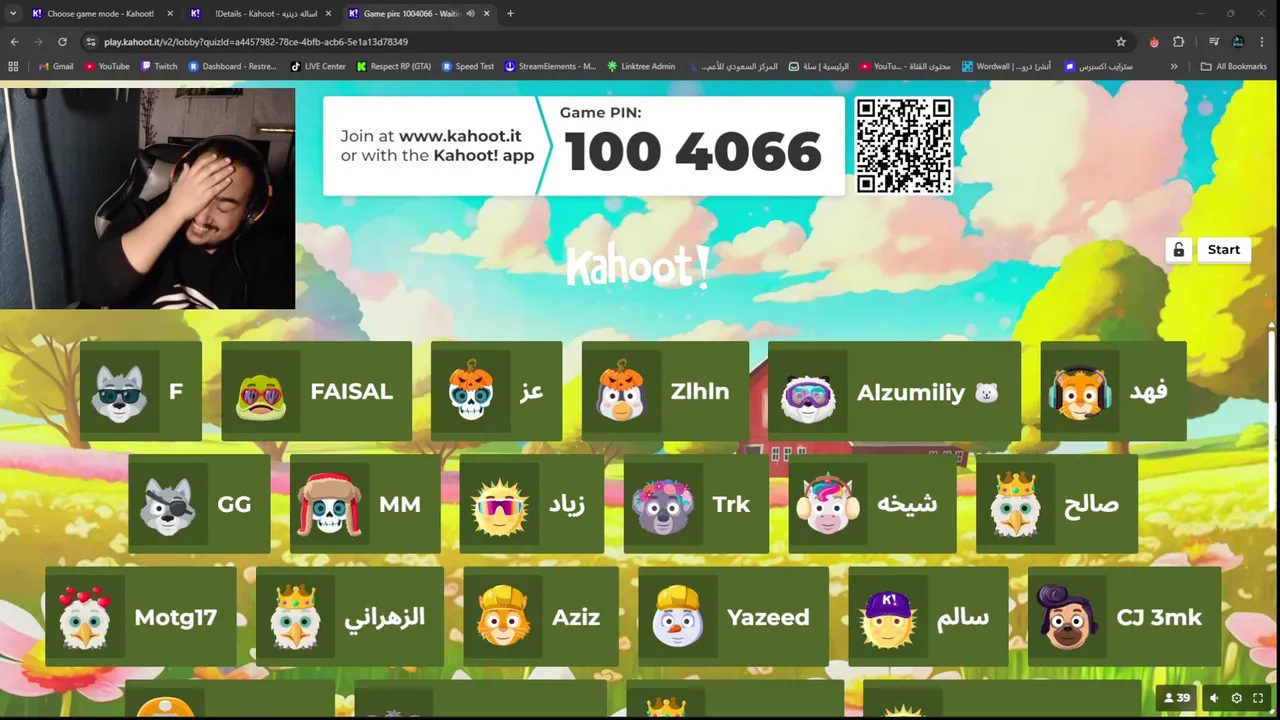Select crowned eagle avatar of الزهراني
The height and width of the screenshot is (720, 1280).
(295, 618)
